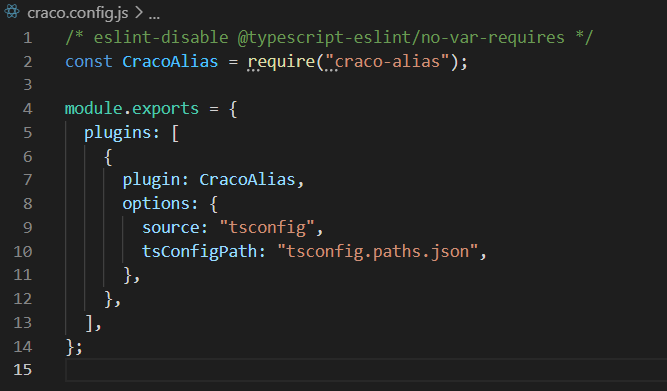Click line number 15 in gutter
The image size is (667, 391).
(23, 370)
